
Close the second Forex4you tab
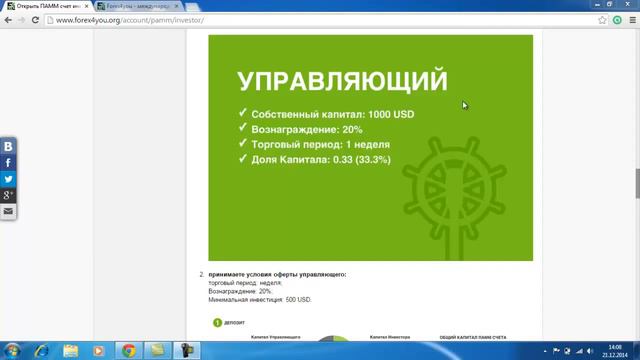[x=176, y=6]
